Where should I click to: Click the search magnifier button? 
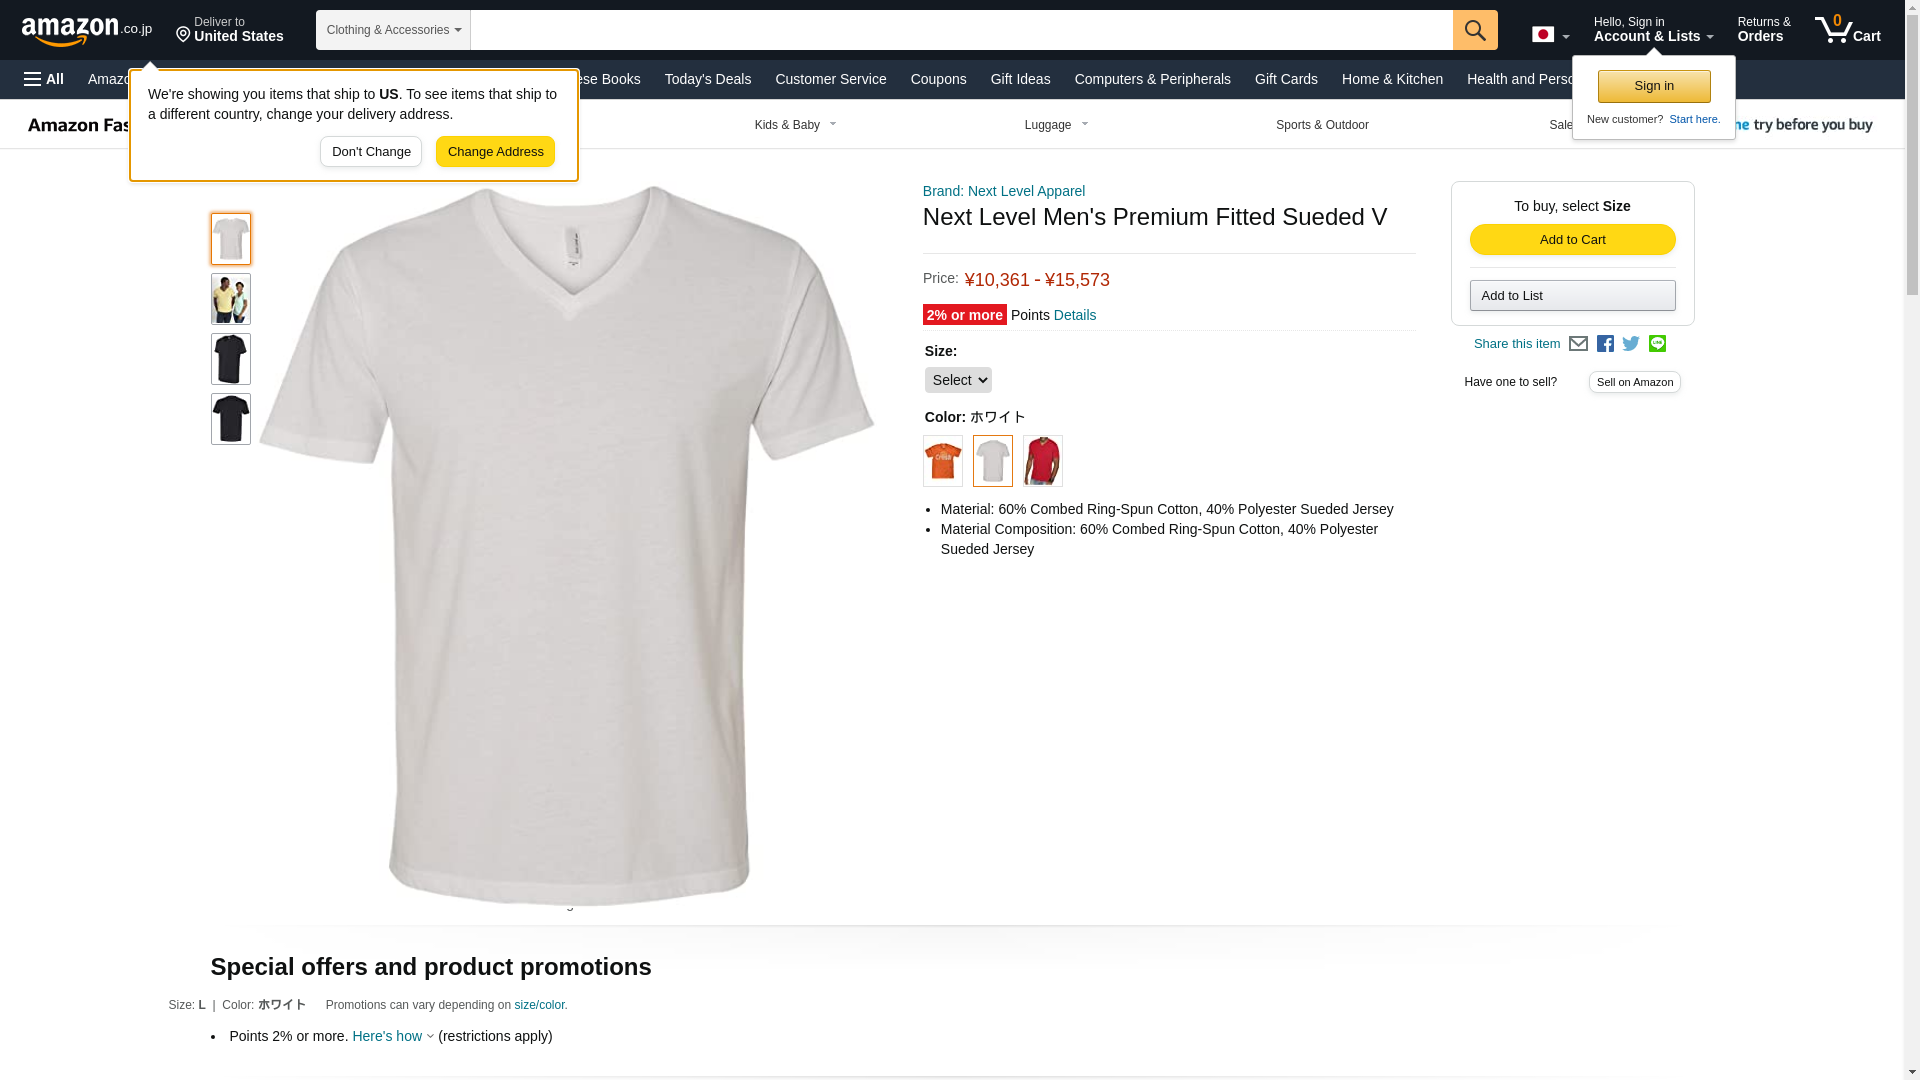point(1475,30)
